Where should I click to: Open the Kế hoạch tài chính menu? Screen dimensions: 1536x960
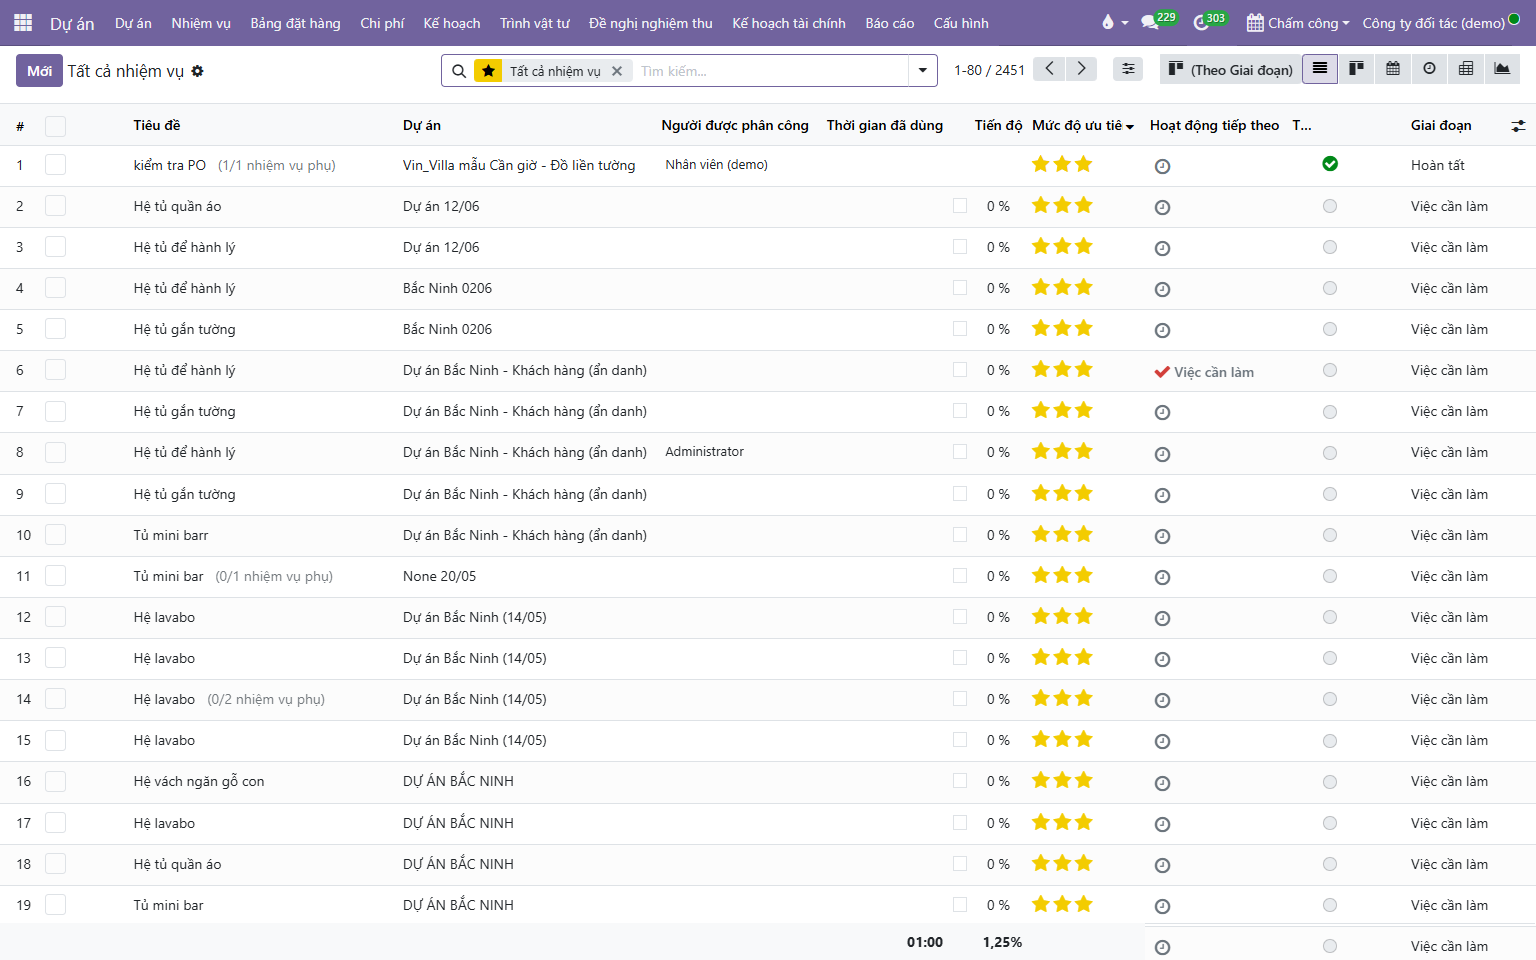pos(789,23)
